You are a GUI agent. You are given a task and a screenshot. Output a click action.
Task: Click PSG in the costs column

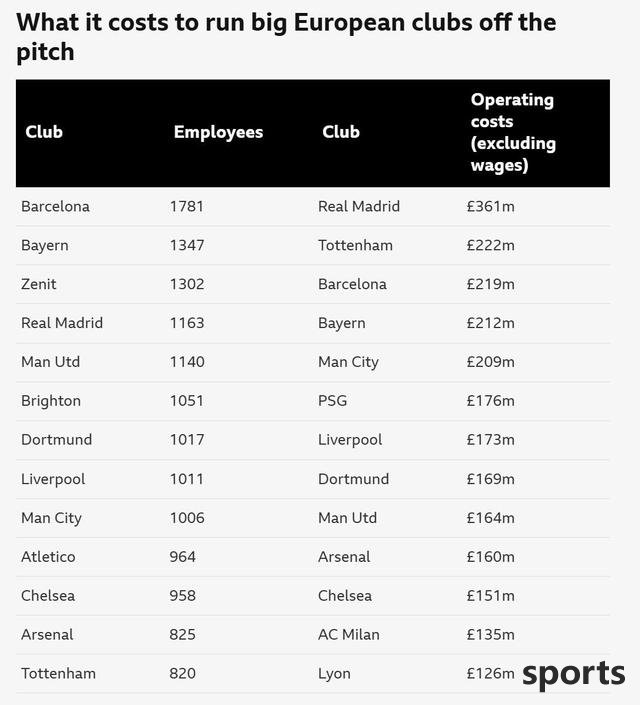click(332, 401)
